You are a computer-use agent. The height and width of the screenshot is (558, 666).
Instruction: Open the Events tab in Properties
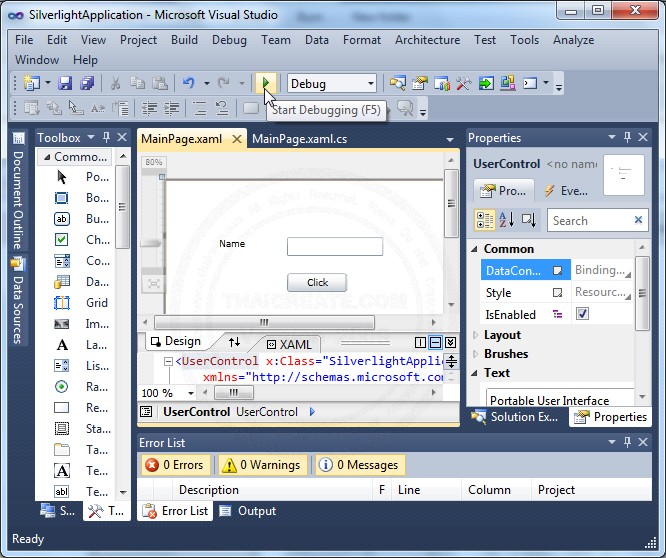click(567, 191)
